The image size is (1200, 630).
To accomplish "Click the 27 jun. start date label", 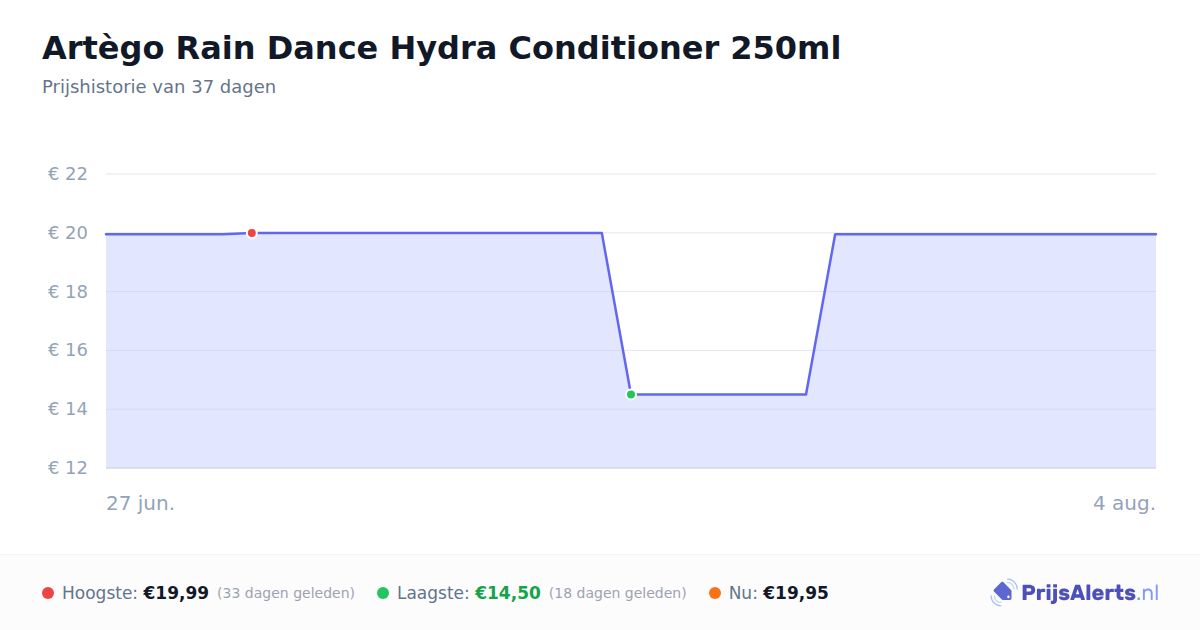I will (141, 503).
